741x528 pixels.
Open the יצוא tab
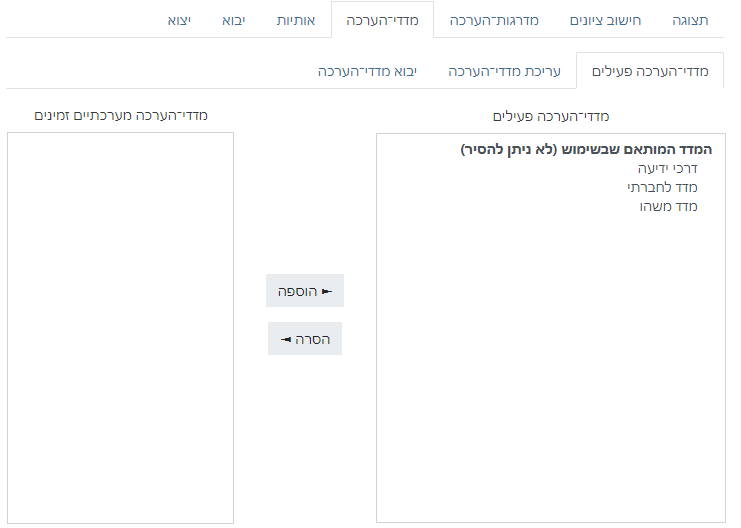pyautogui.click(x=180, y=20)
